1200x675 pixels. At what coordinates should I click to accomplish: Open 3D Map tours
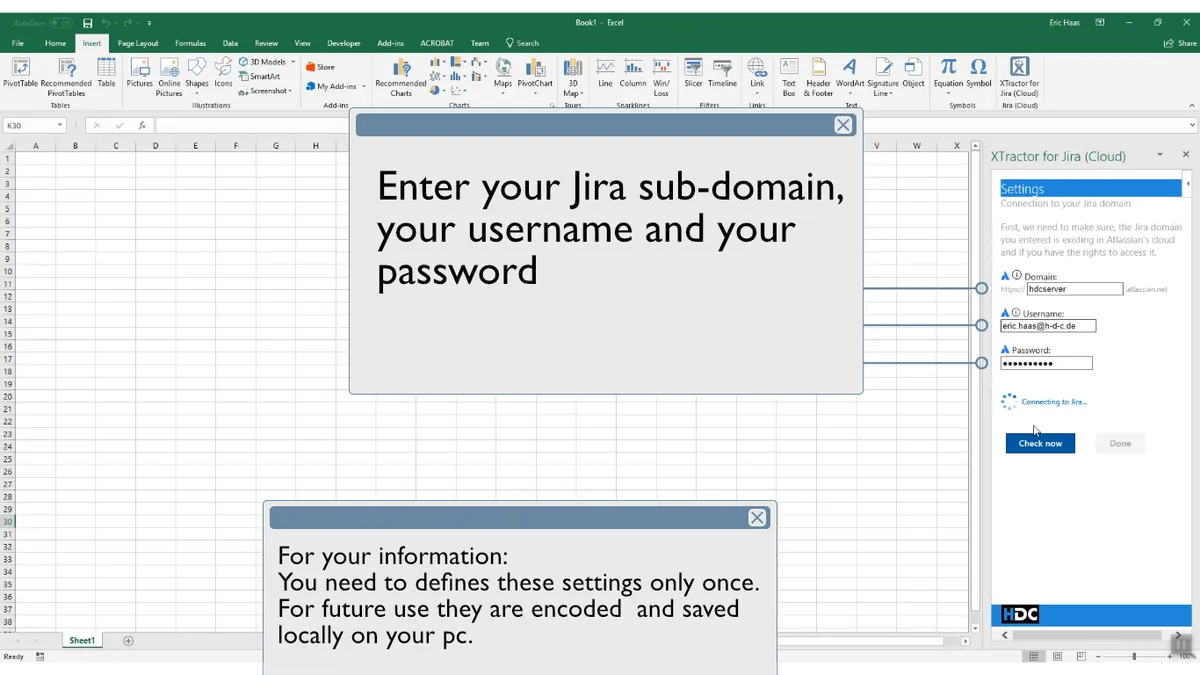(x=573, y=76)
